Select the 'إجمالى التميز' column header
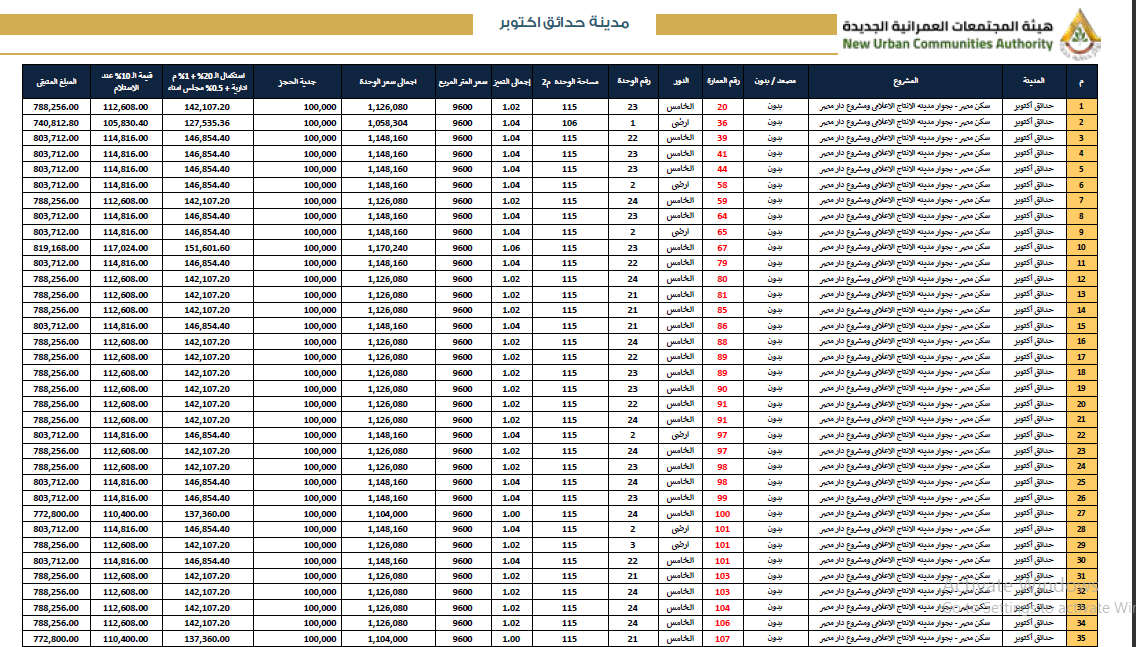The image size is (1136, 647). point(511,82)
